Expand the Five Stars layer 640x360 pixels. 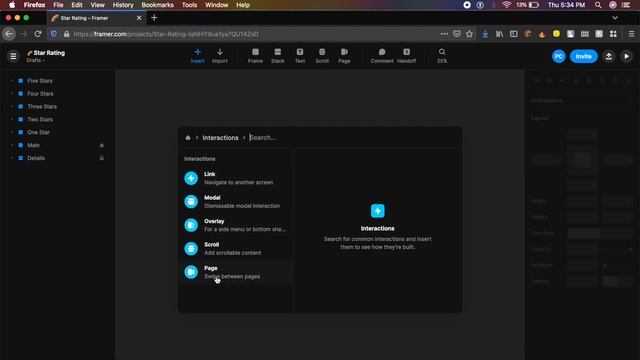click(12, 81)
